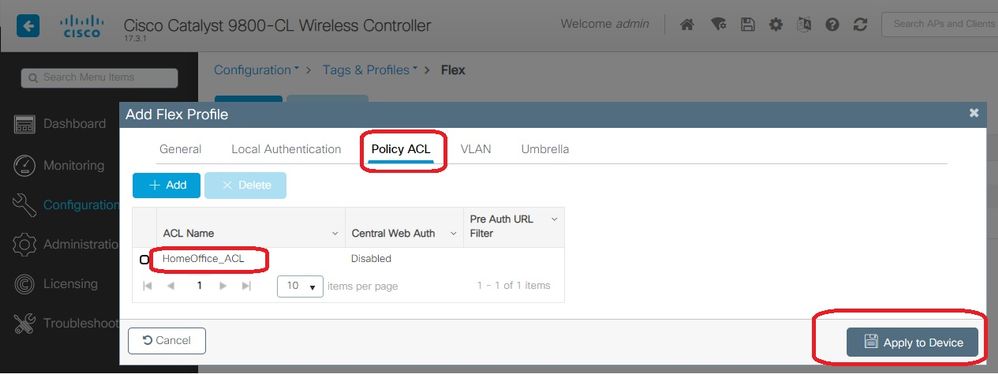Click the Save configuration floppy icon
998x374 pixels.
[747, 25]
